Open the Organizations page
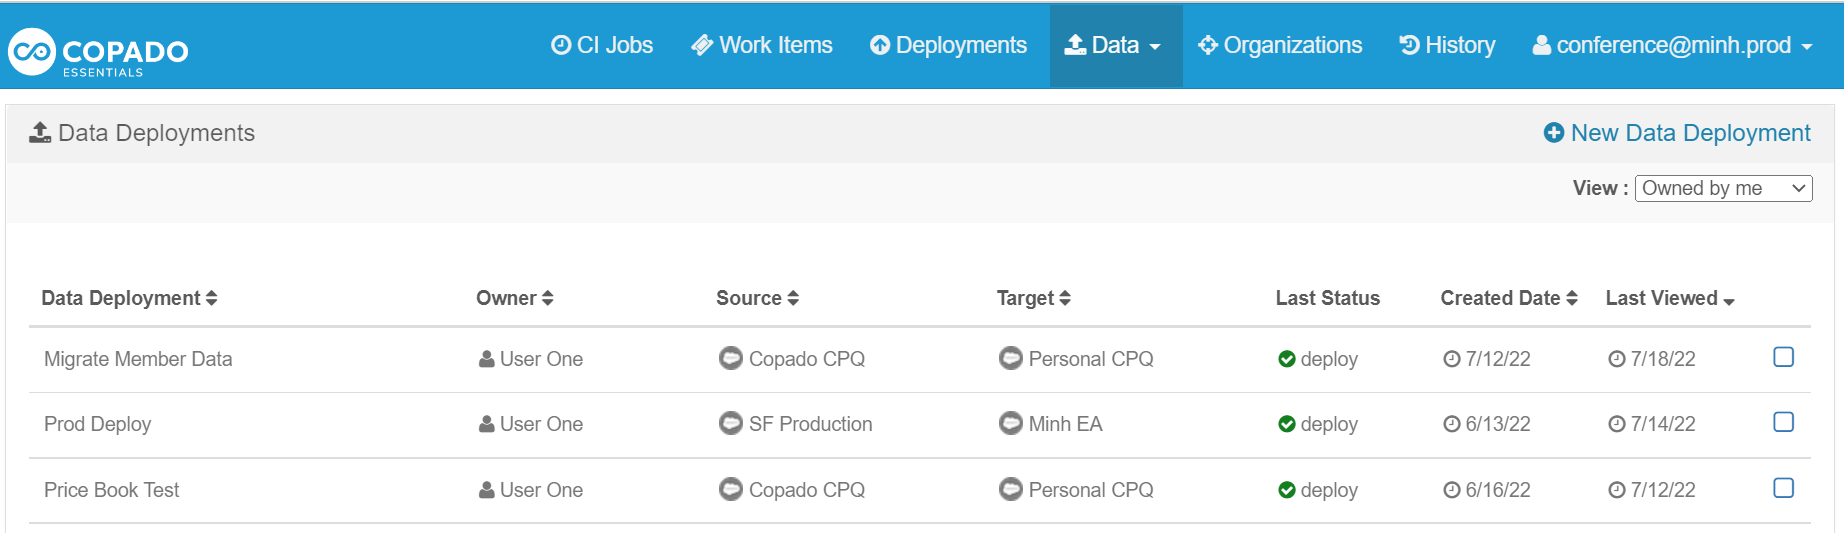This screenshot has width=1844, height=533. click(x=1280, y=45)
